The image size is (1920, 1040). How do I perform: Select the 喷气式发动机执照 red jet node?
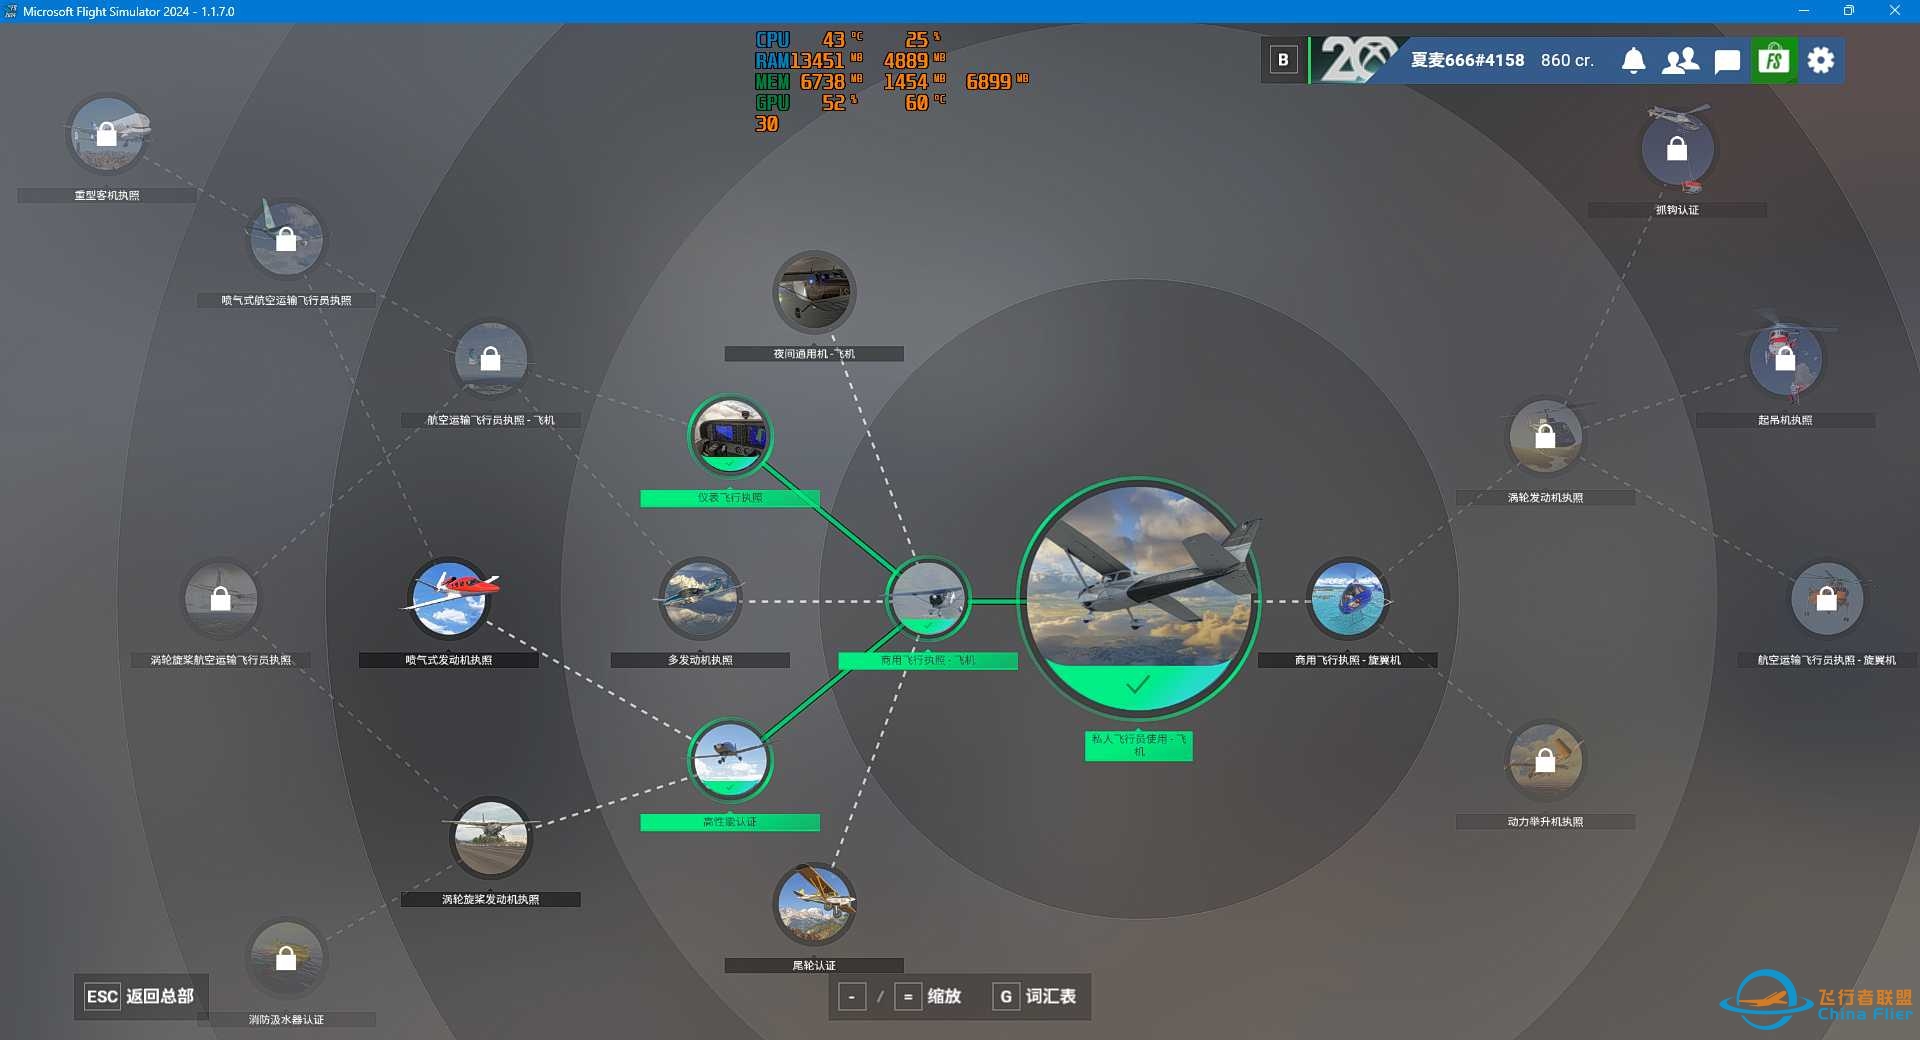[449, 599]
